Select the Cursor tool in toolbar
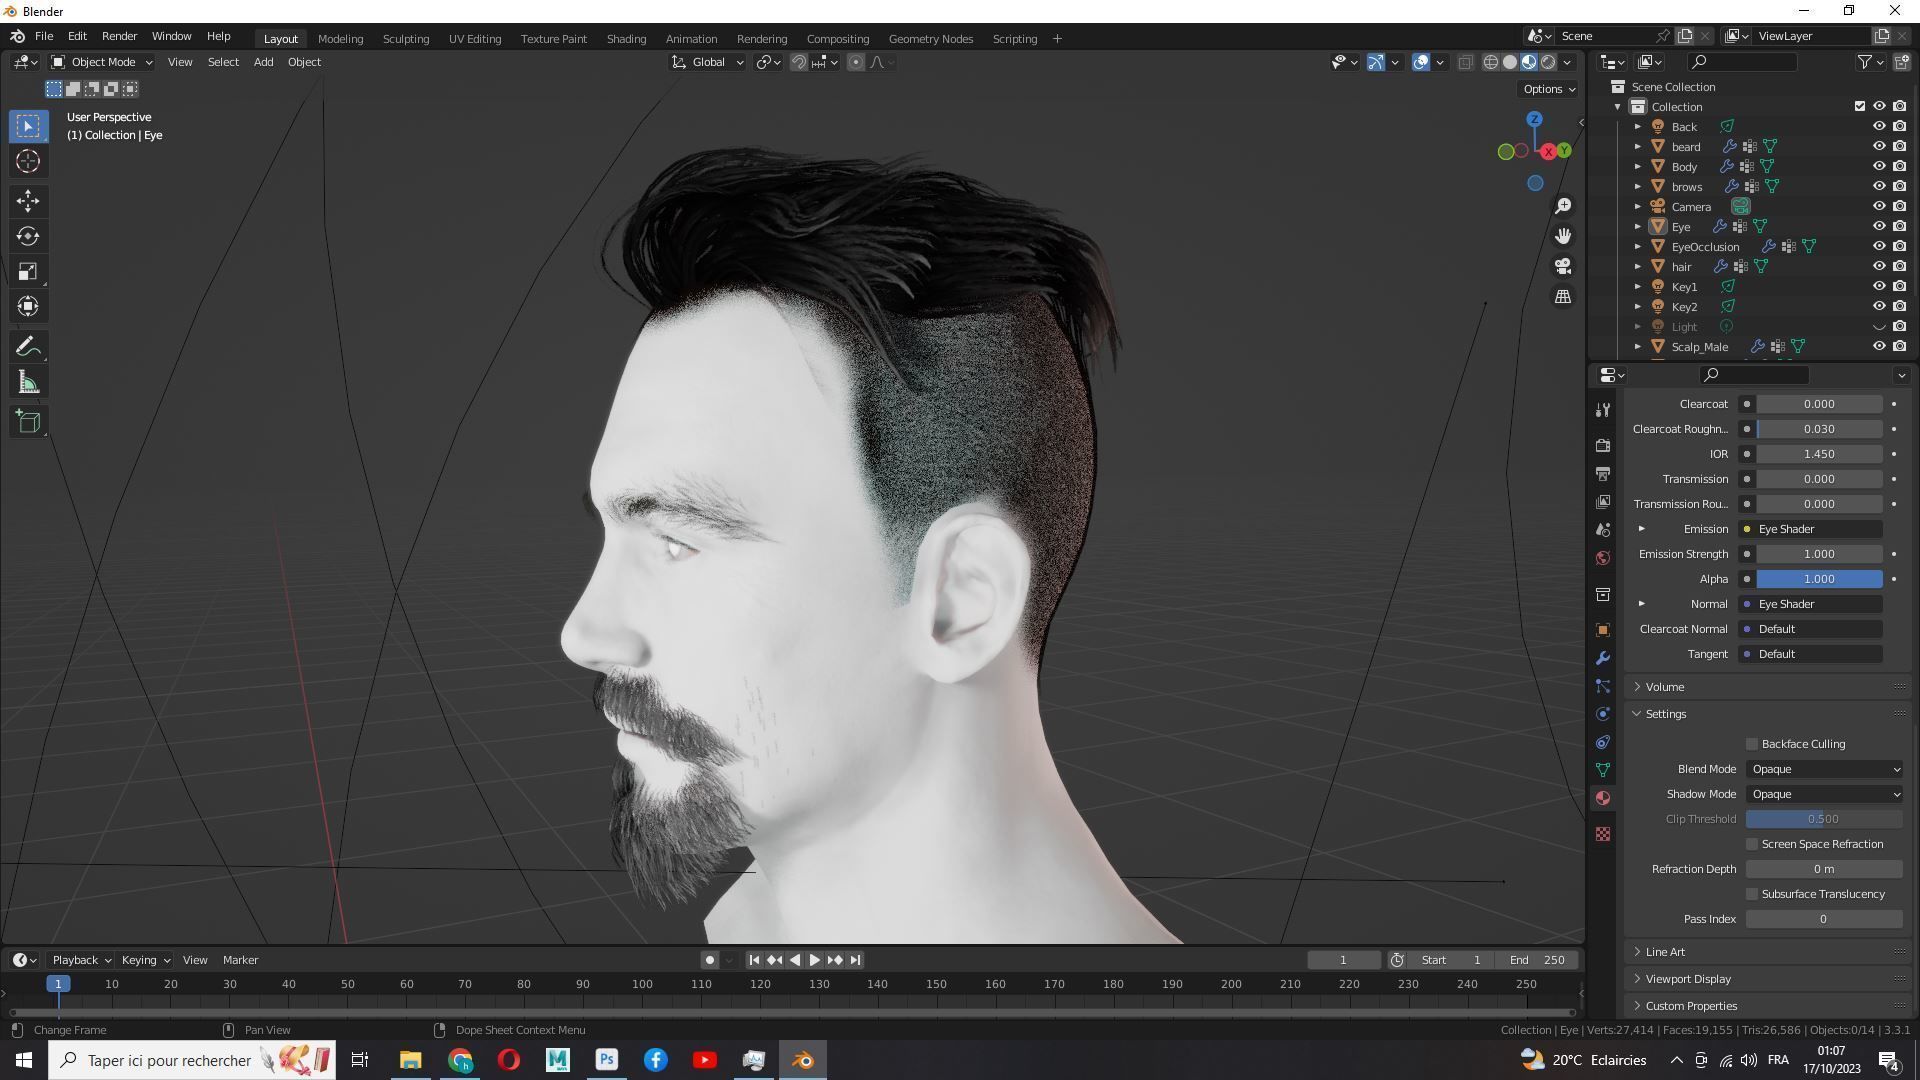Image resolution: width=1920 pixels, height=1080 pixels. click(x=28, y=161)
